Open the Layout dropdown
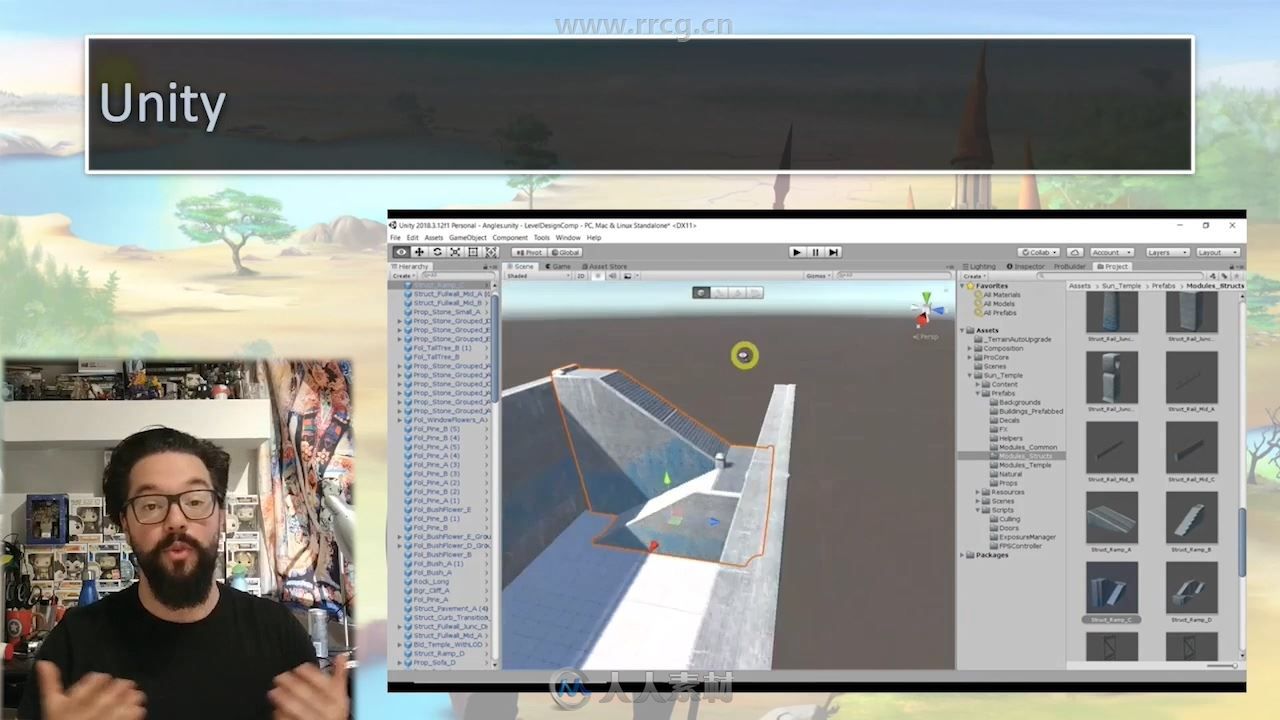 click(x=1218, y=252)
